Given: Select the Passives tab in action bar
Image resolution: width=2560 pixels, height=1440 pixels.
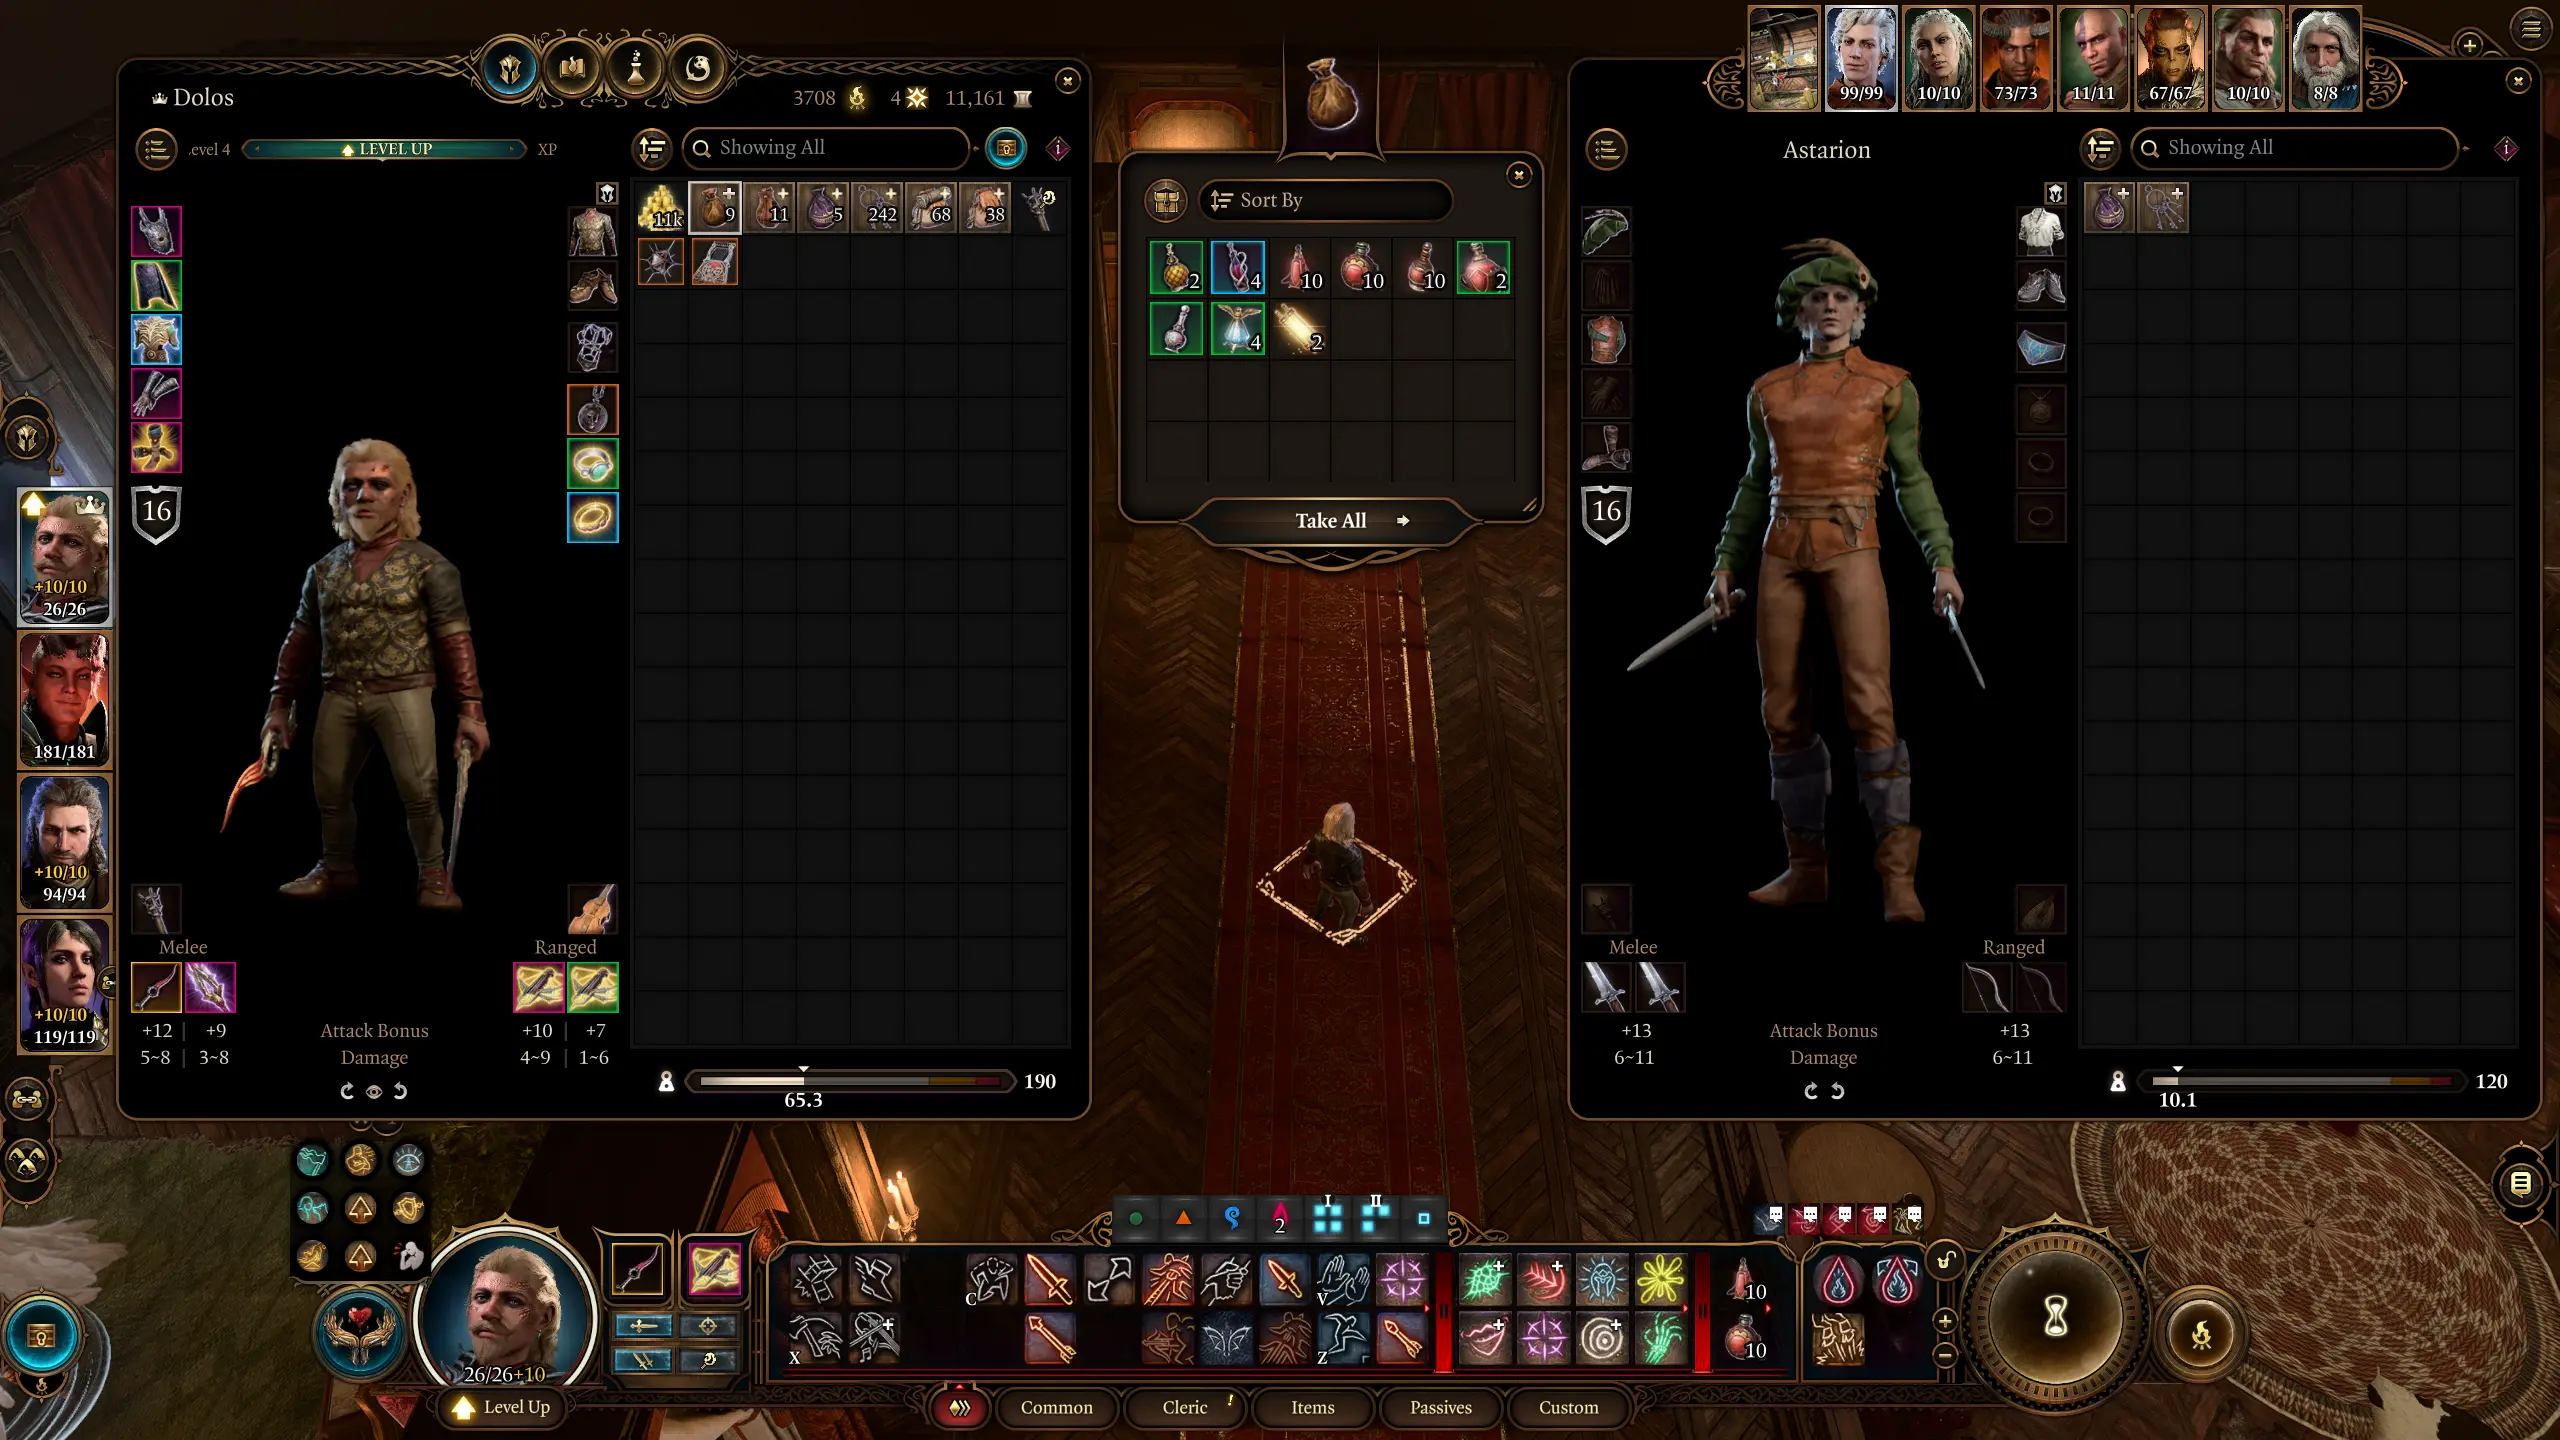Looking at the screenshot, I should [1440, 1407].
